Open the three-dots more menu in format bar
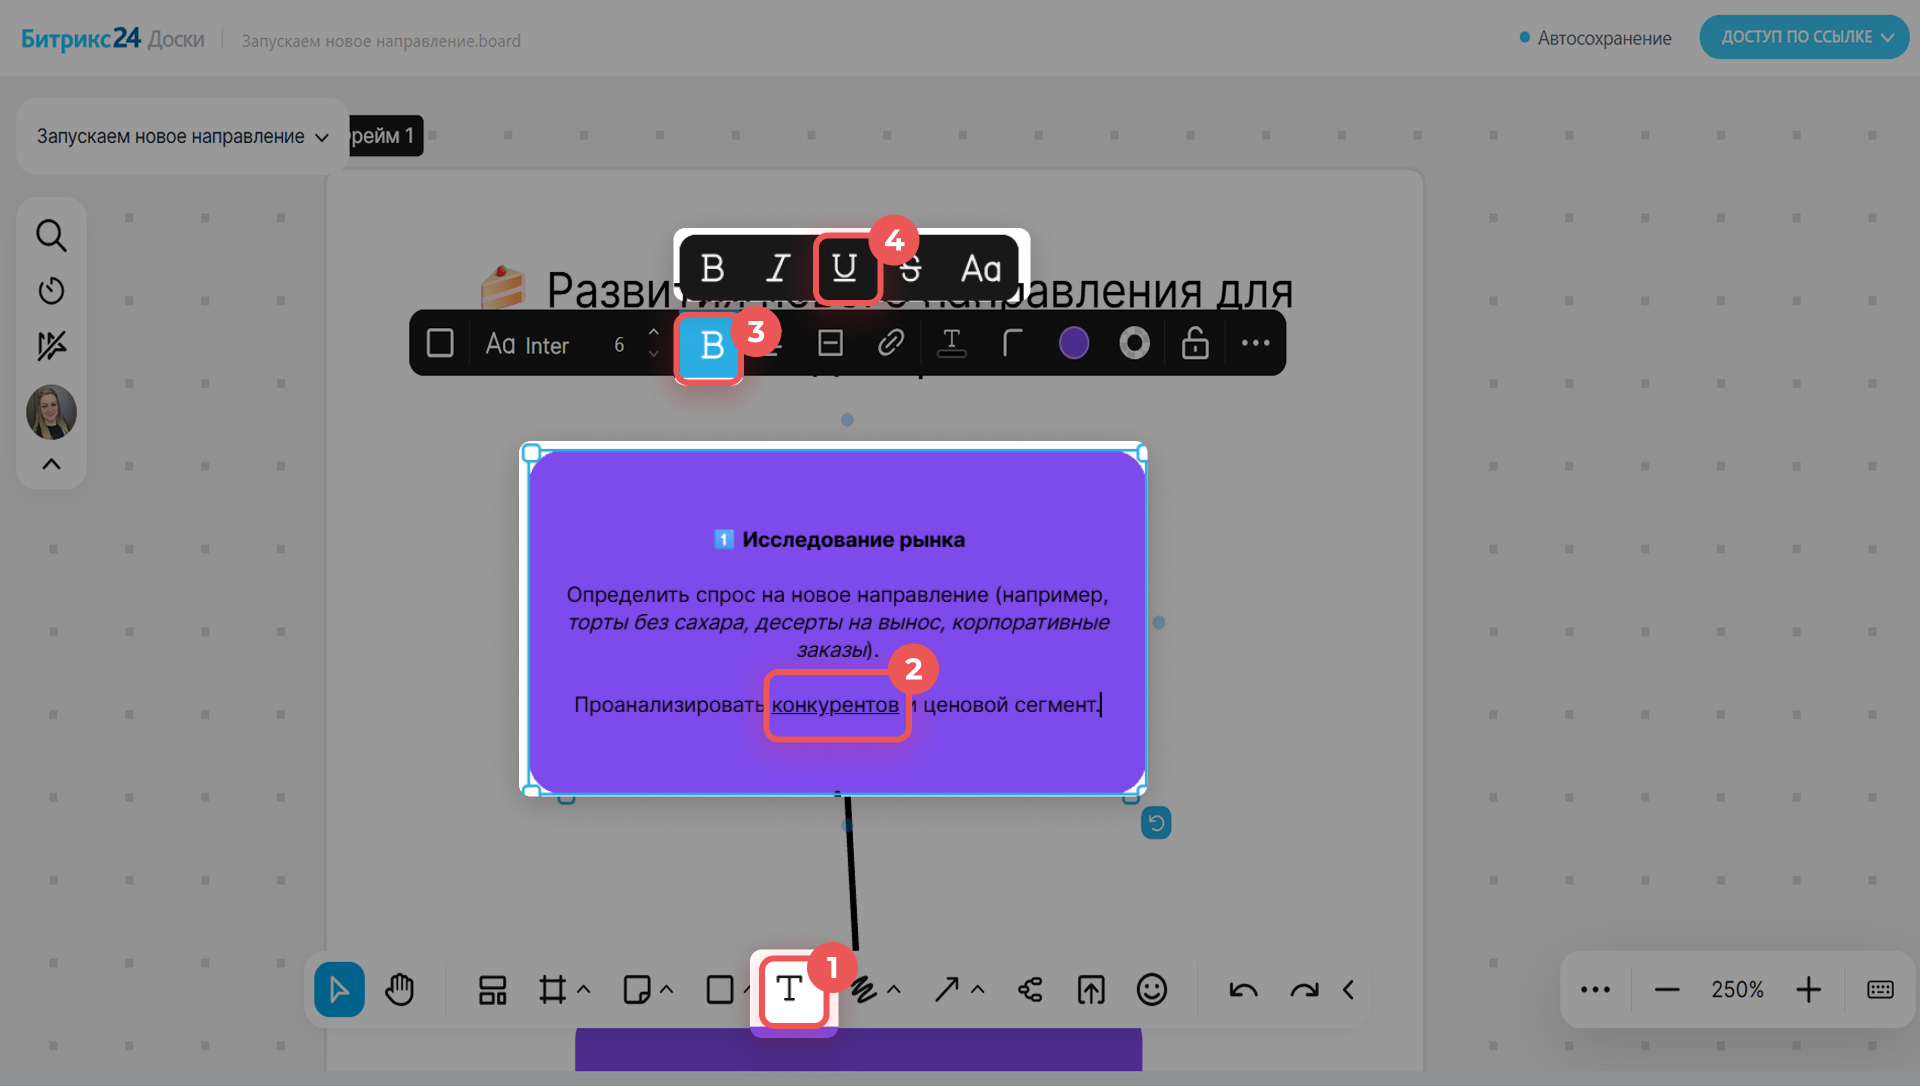1920x1086 pixels. pos(1255,344)
